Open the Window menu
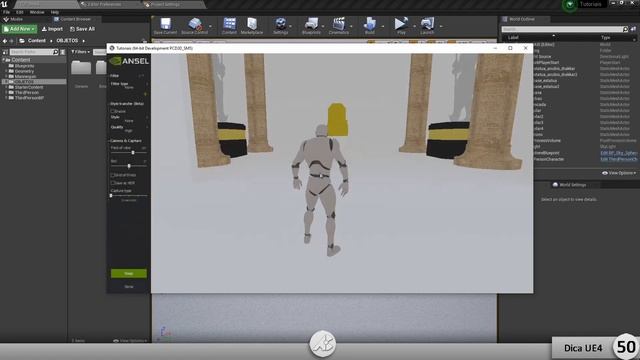This screenshot has height=360, width=640. tap(37, 12)
